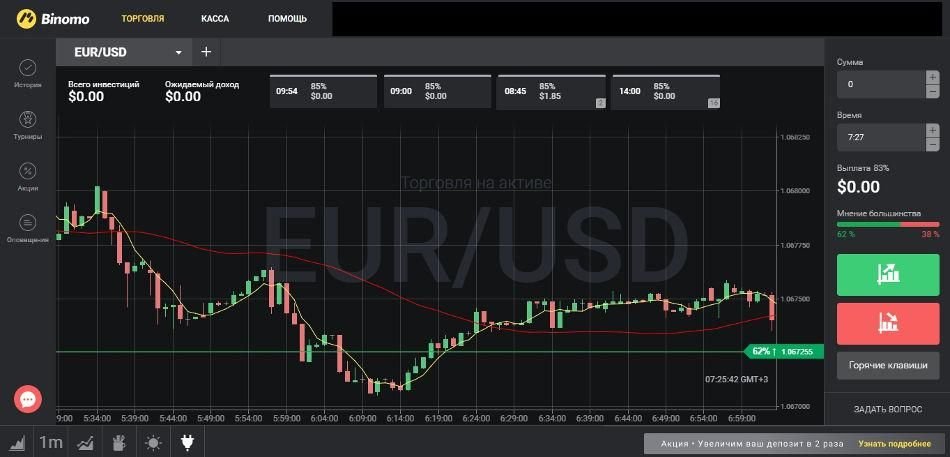Select the 08:45 expiry card with $1.85
This screenshot has width=950, height=457.
point(551,92)
